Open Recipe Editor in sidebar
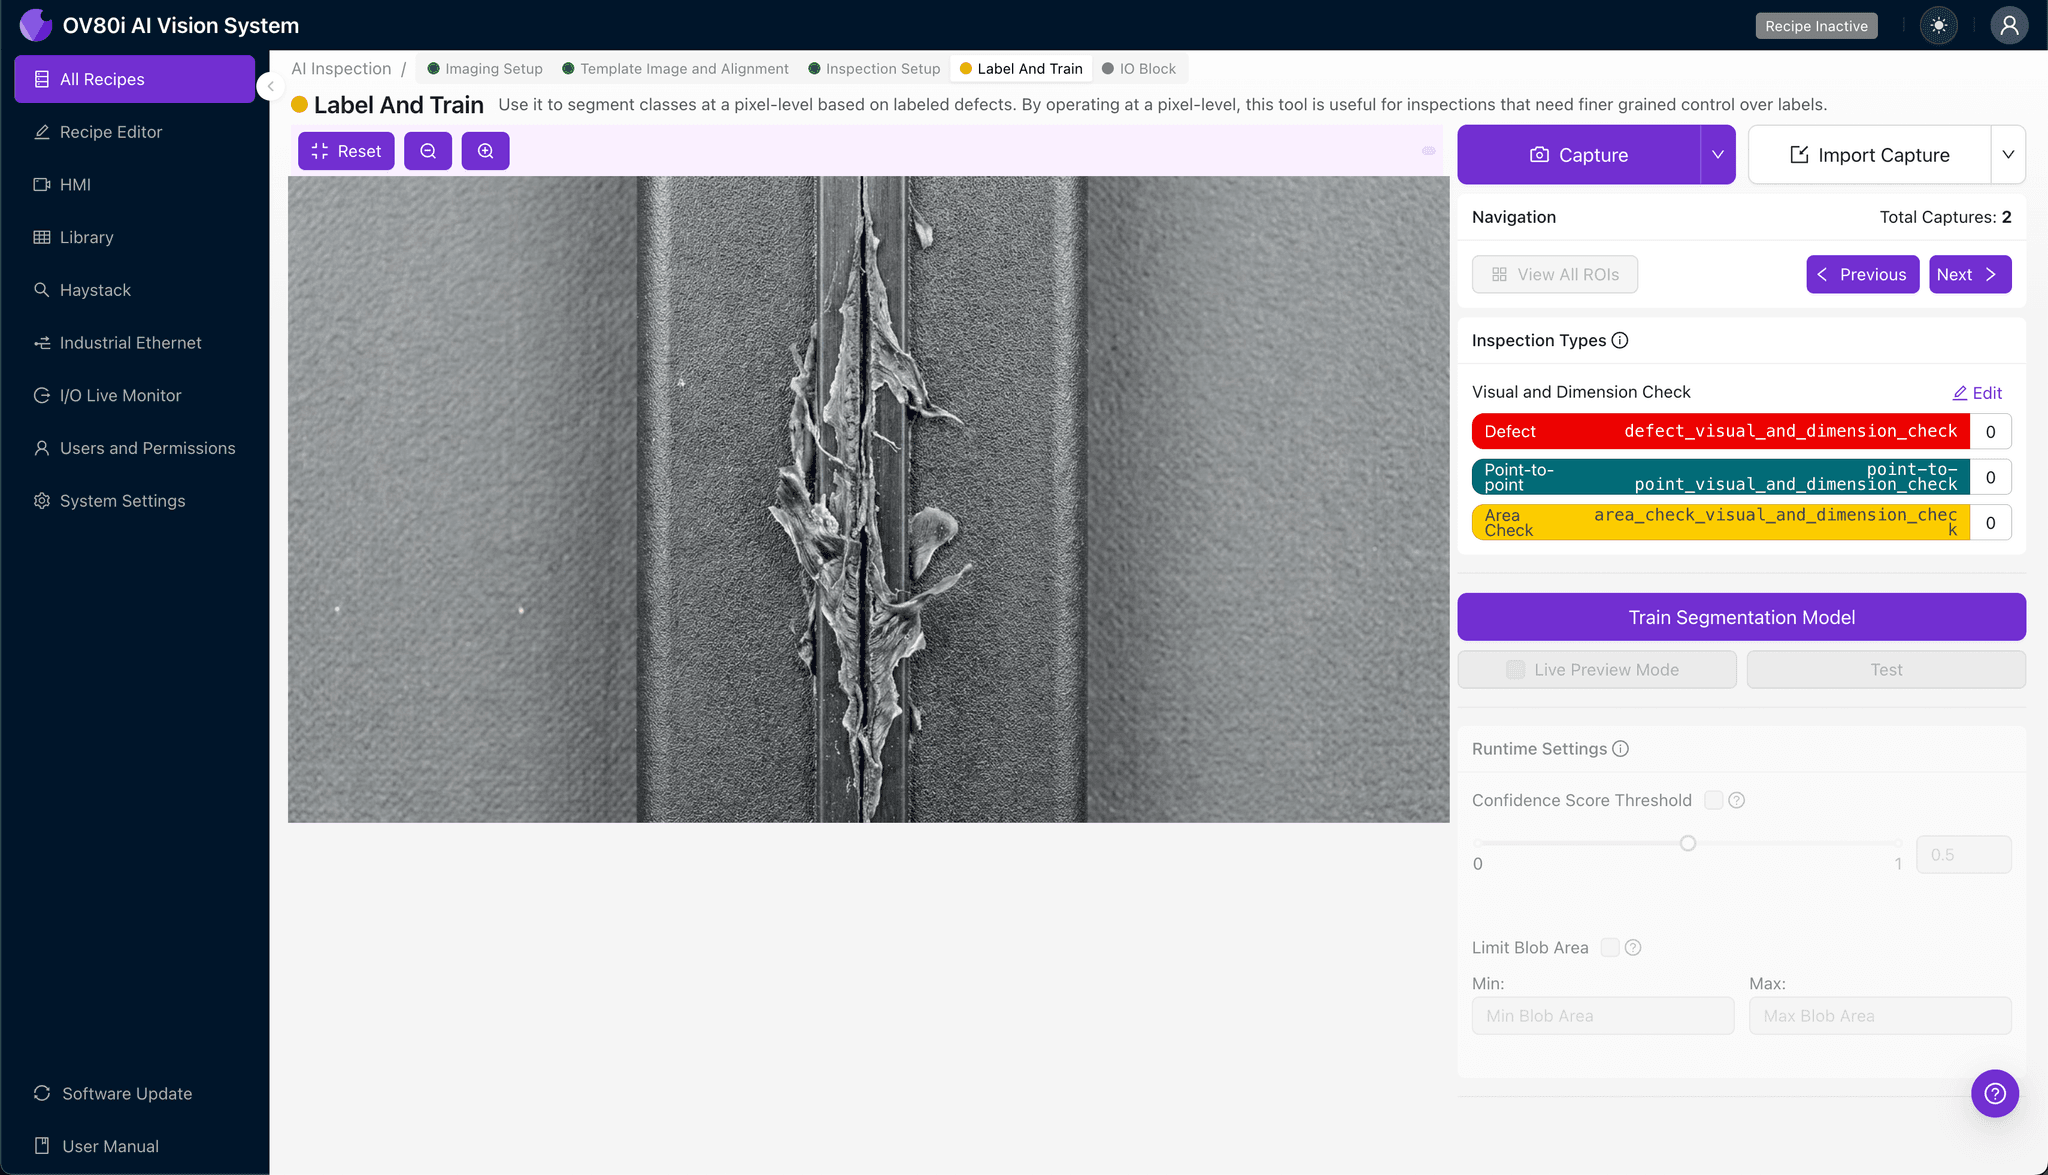 pyautogui.click(x=135, y=132)
